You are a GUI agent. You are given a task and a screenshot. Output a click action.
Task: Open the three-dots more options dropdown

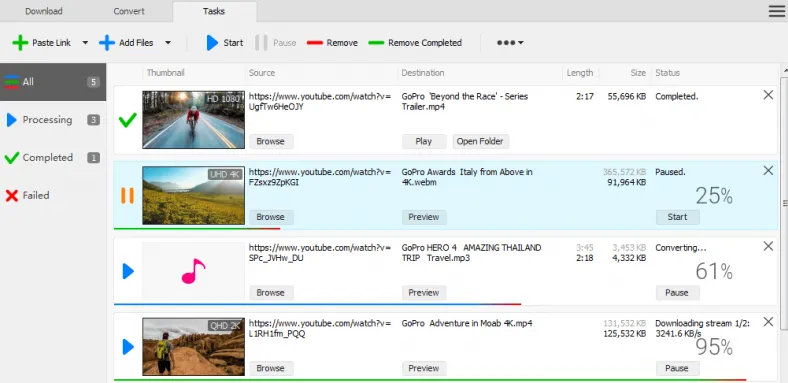[510, 43]
